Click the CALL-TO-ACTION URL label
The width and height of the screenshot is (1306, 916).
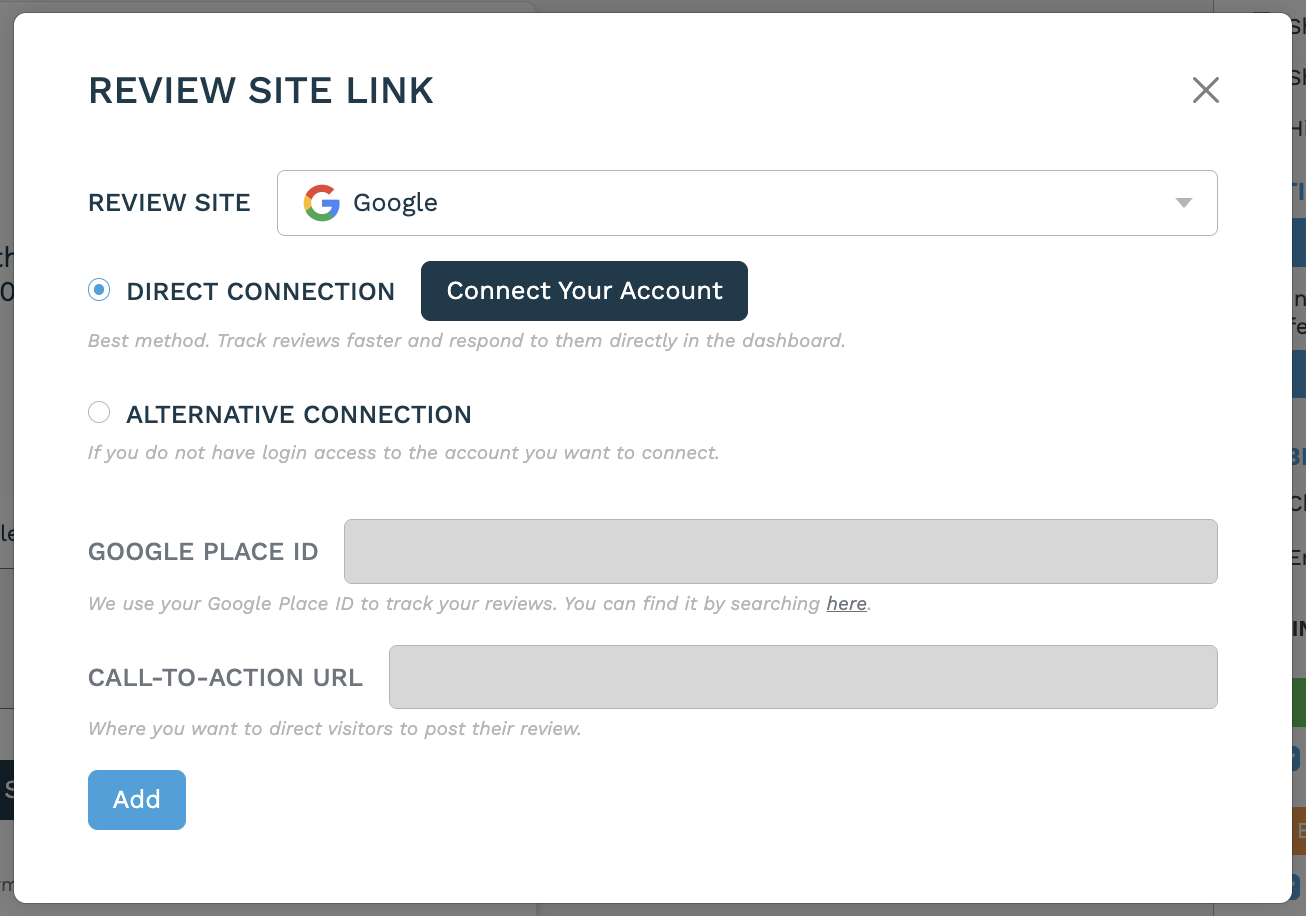point(225,678)
